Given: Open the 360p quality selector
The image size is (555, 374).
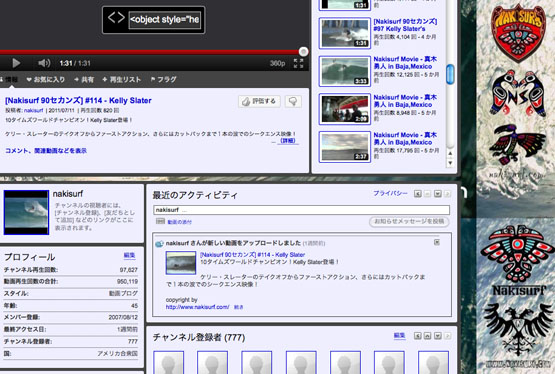Looking at the screenshot, I should pyautogui.click(x=278, y=63).
